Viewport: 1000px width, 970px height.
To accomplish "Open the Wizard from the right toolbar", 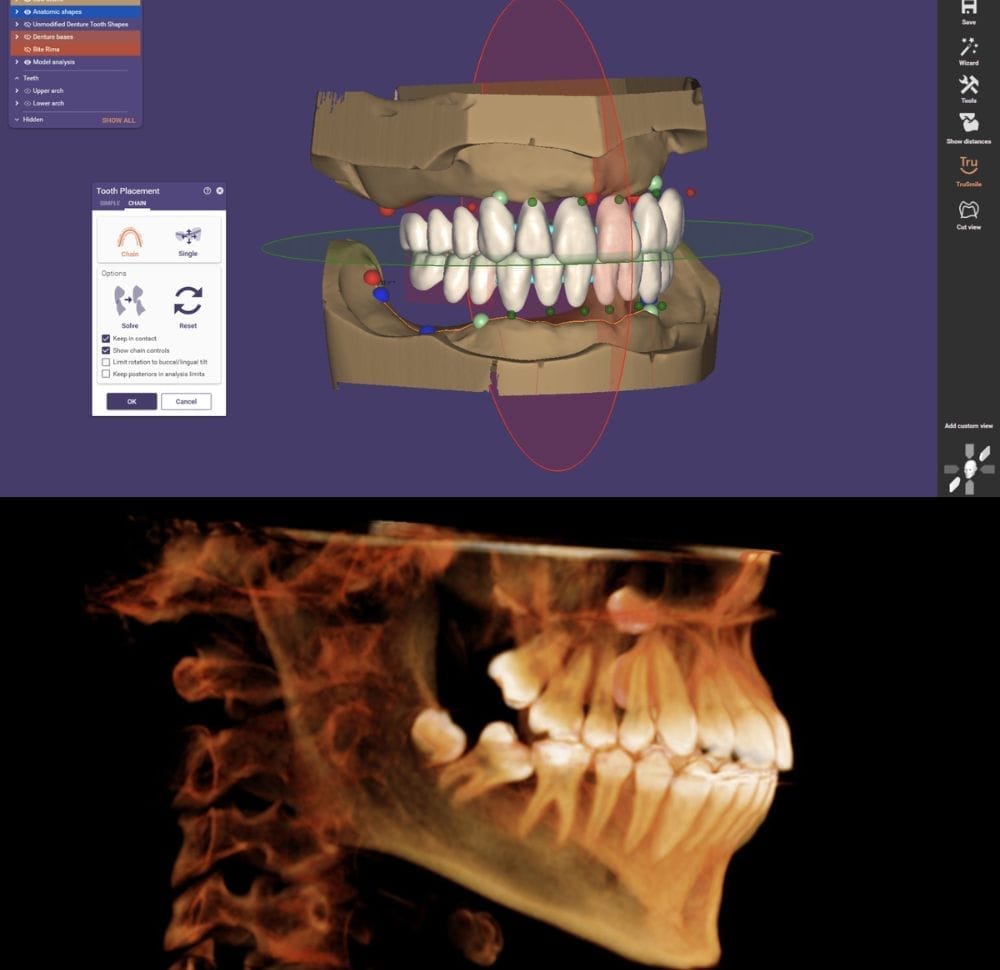I will click(967, 50).
